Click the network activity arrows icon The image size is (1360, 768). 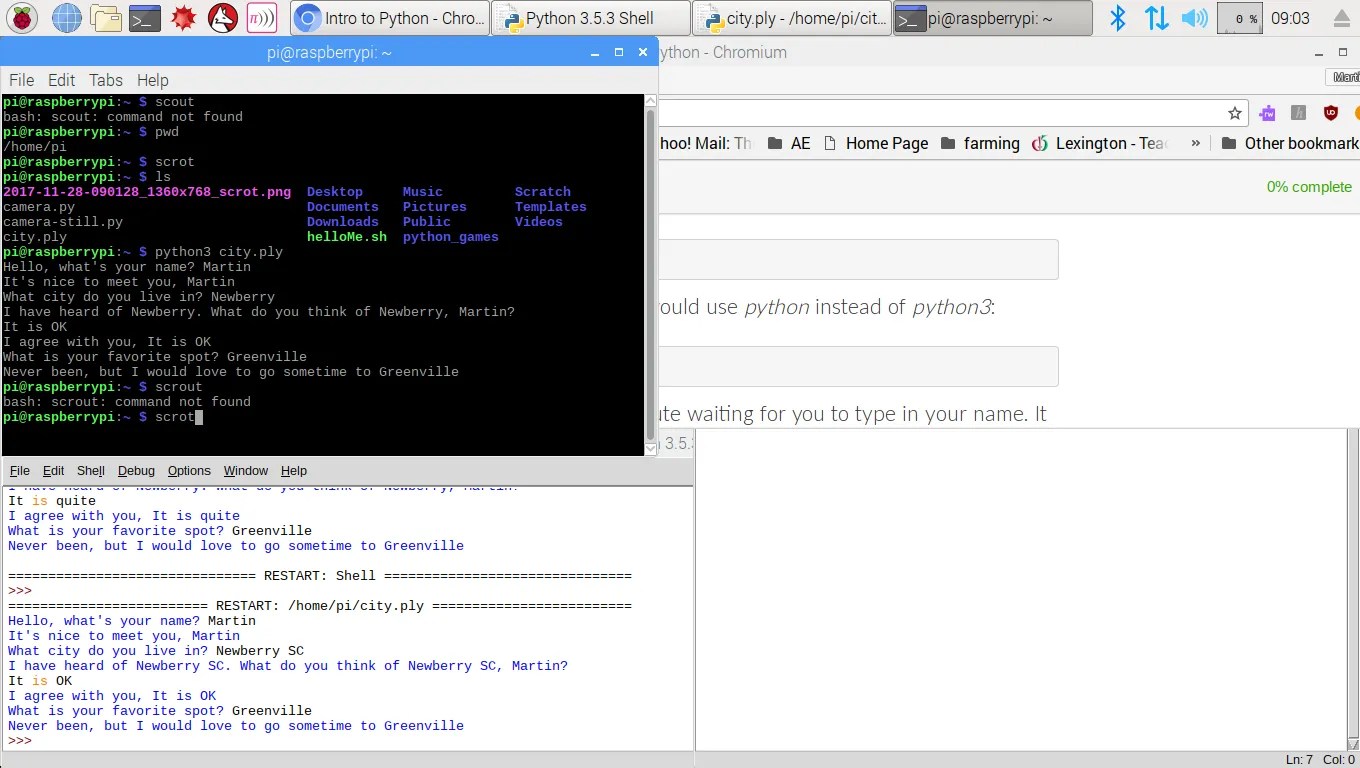(1156, 17)
